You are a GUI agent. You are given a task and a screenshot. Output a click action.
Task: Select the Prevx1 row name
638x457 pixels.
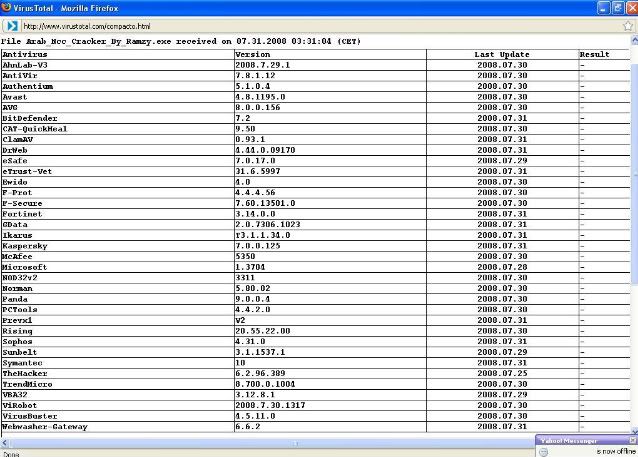[17, 320]
